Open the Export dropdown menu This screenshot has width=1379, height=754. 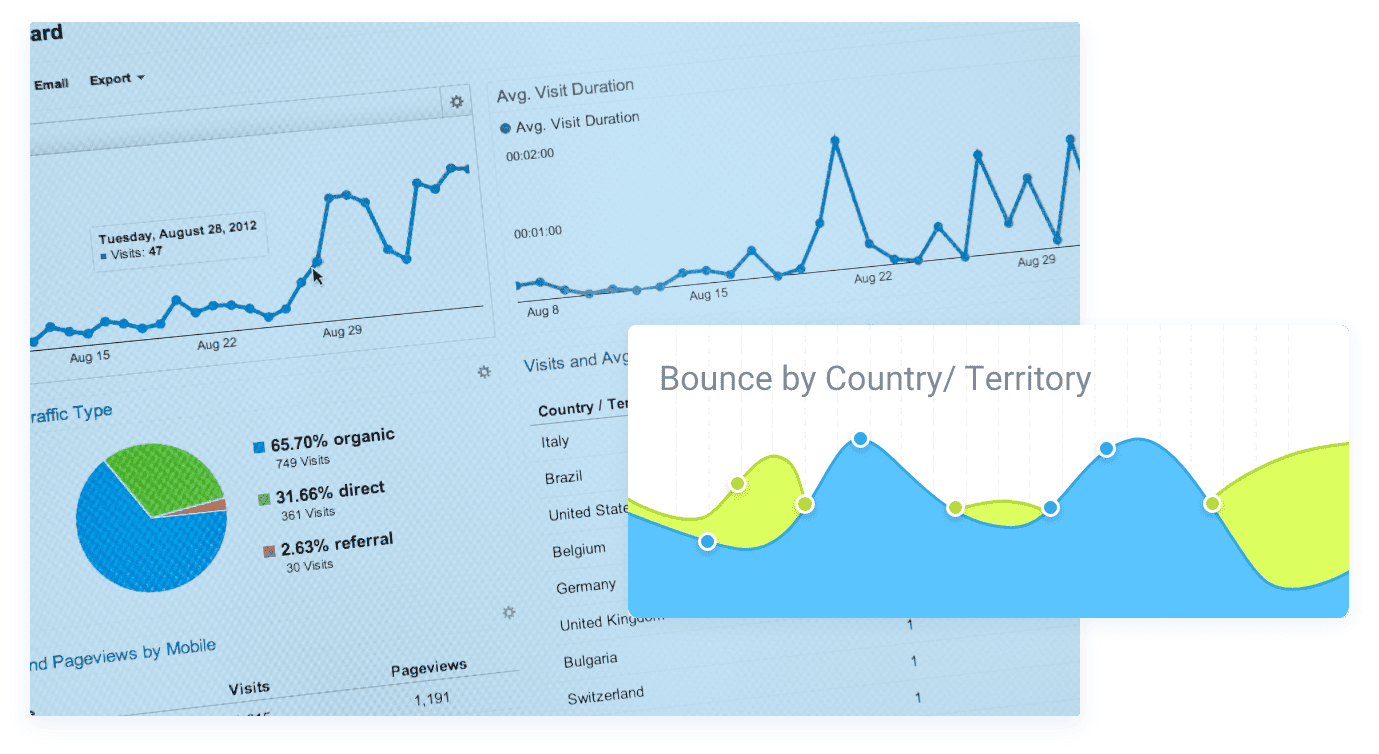point(116,79)
